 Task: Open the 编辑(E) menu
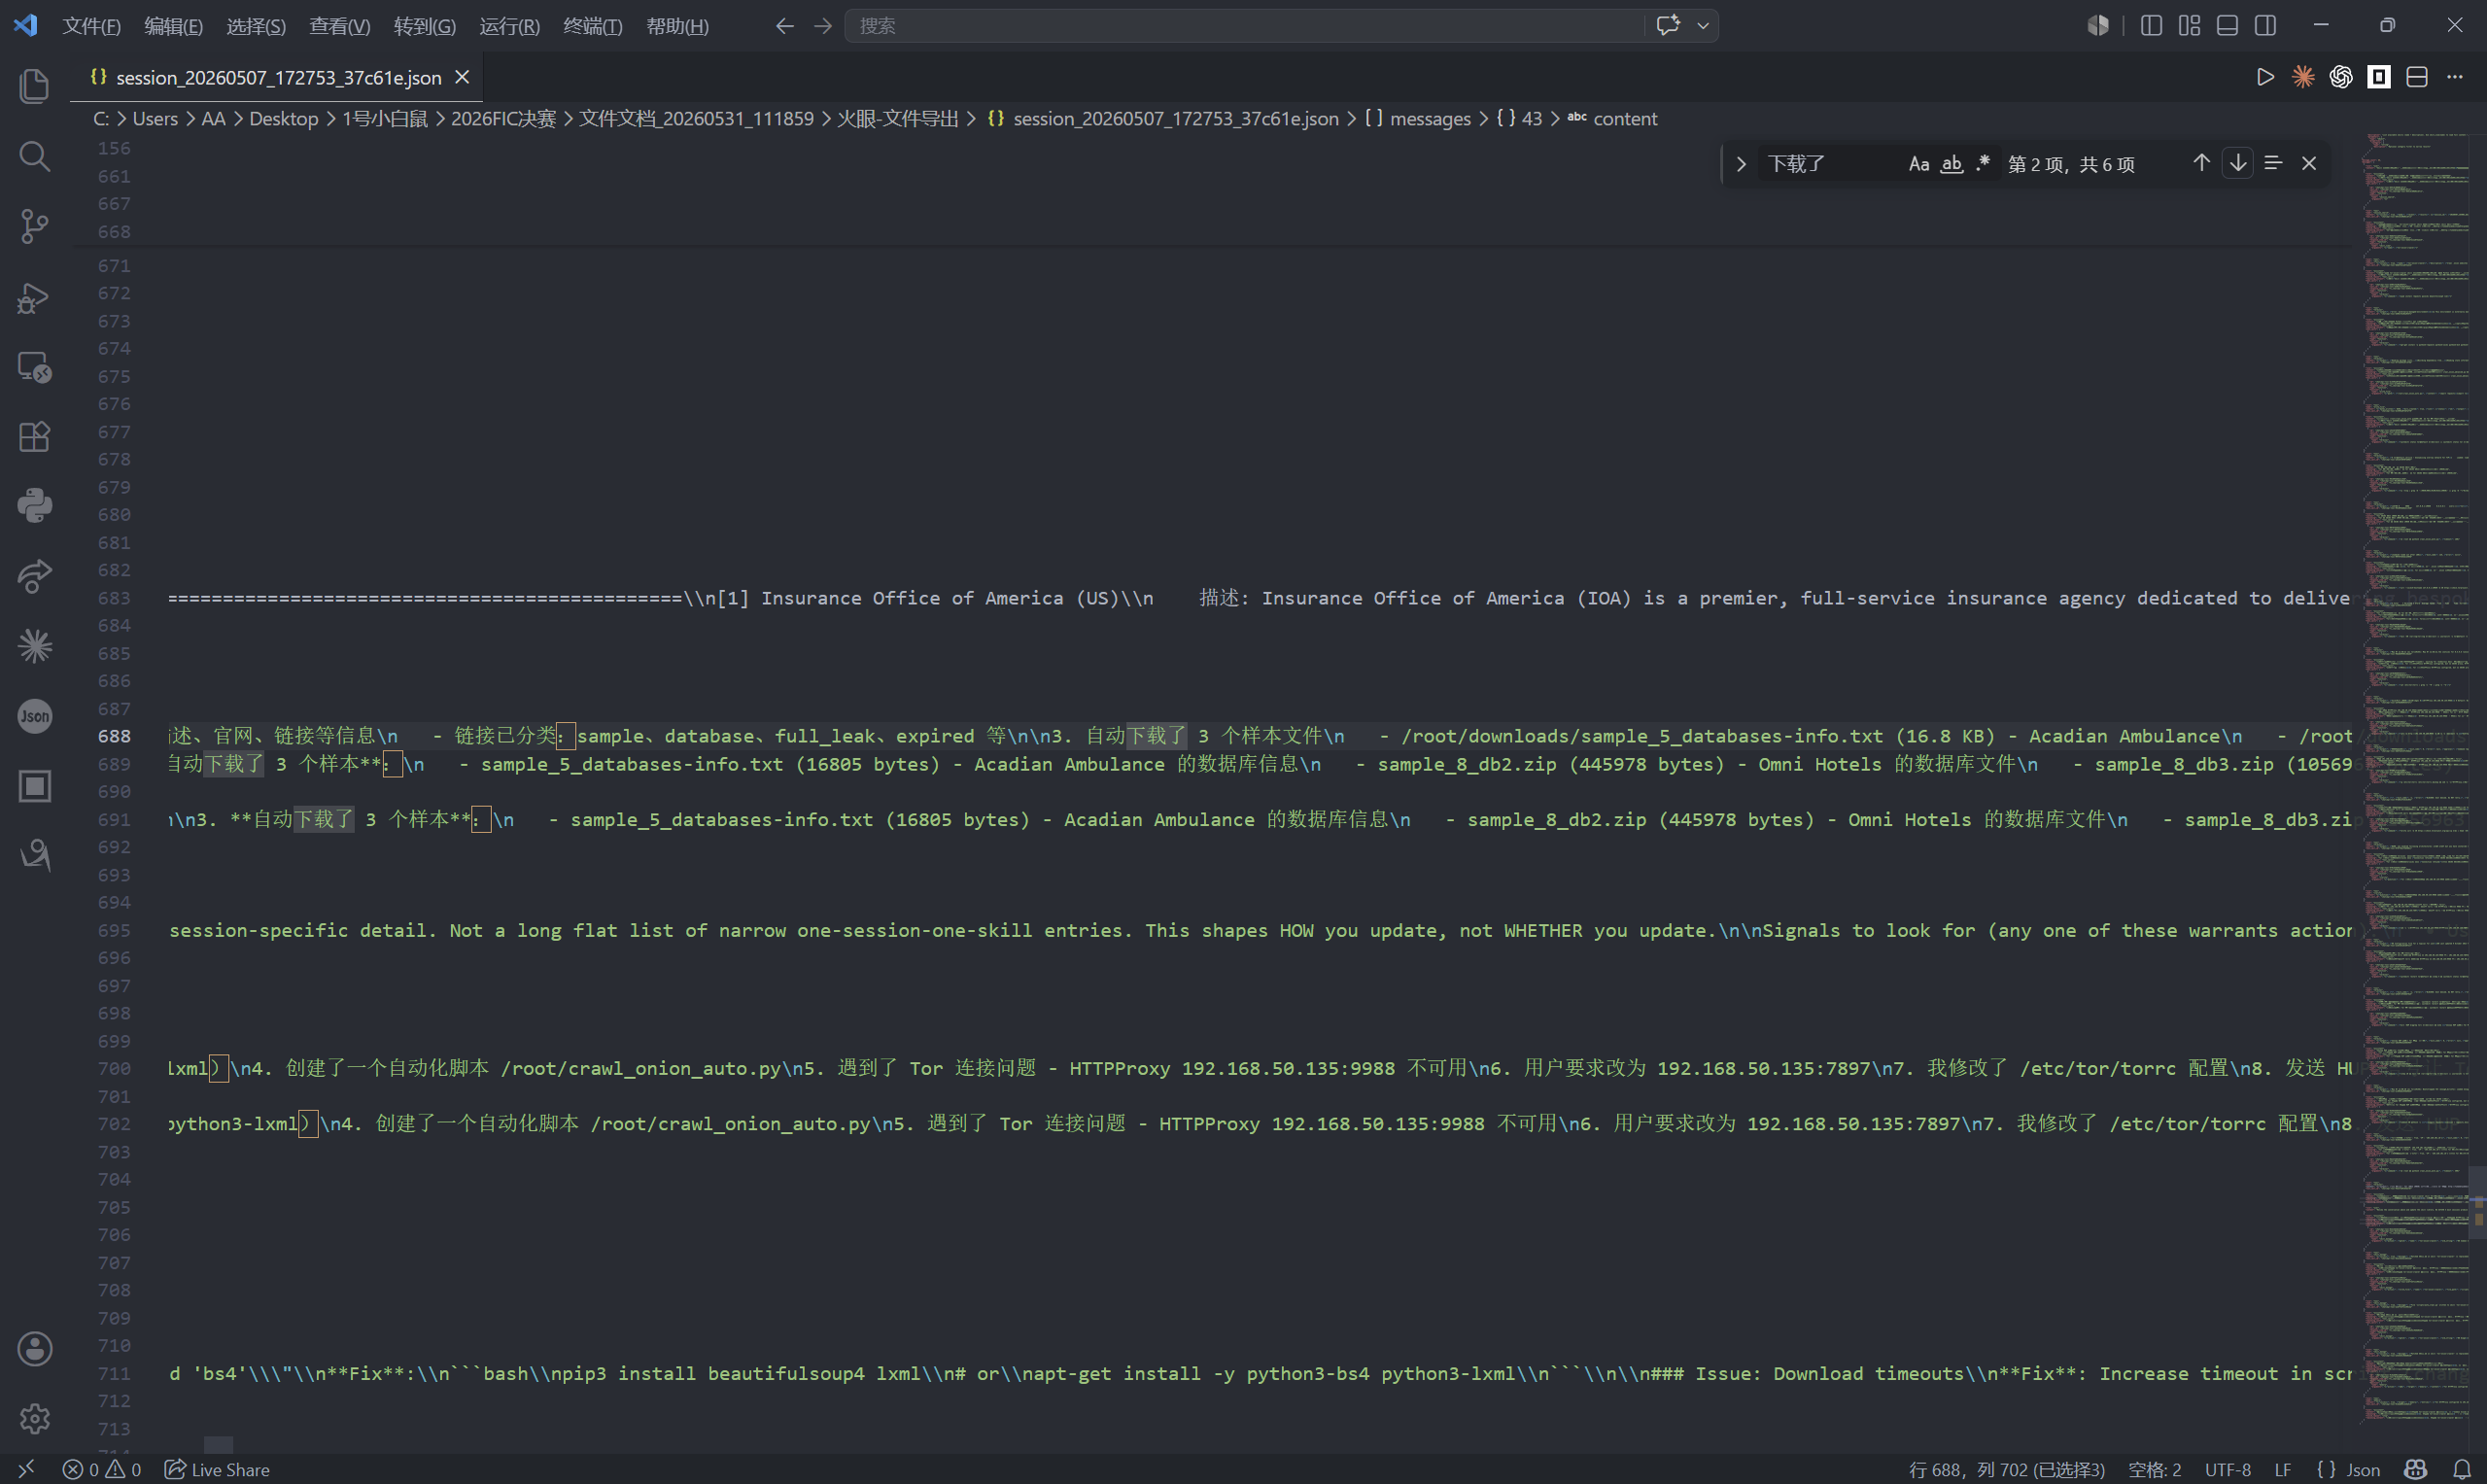(173, 26)
